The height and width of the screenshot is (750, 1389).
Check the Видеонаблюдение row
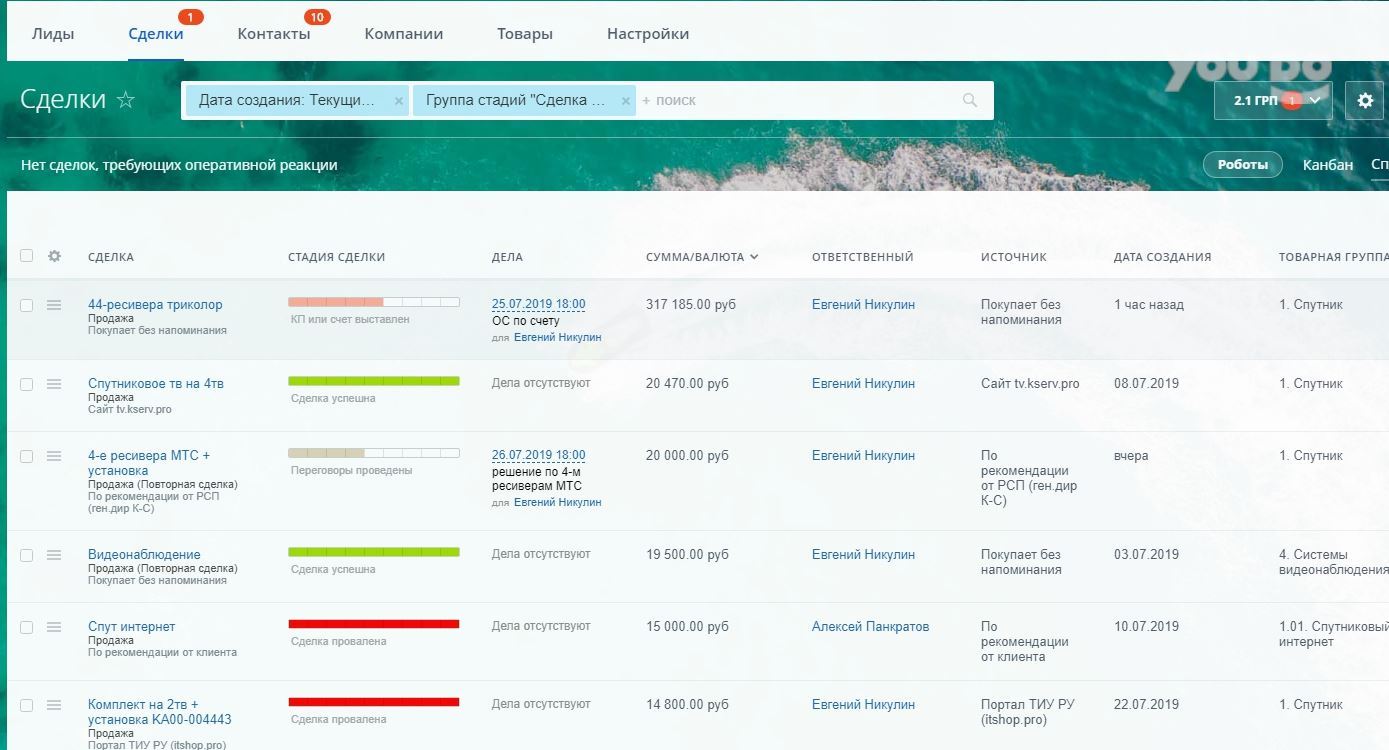pos(26,555)
